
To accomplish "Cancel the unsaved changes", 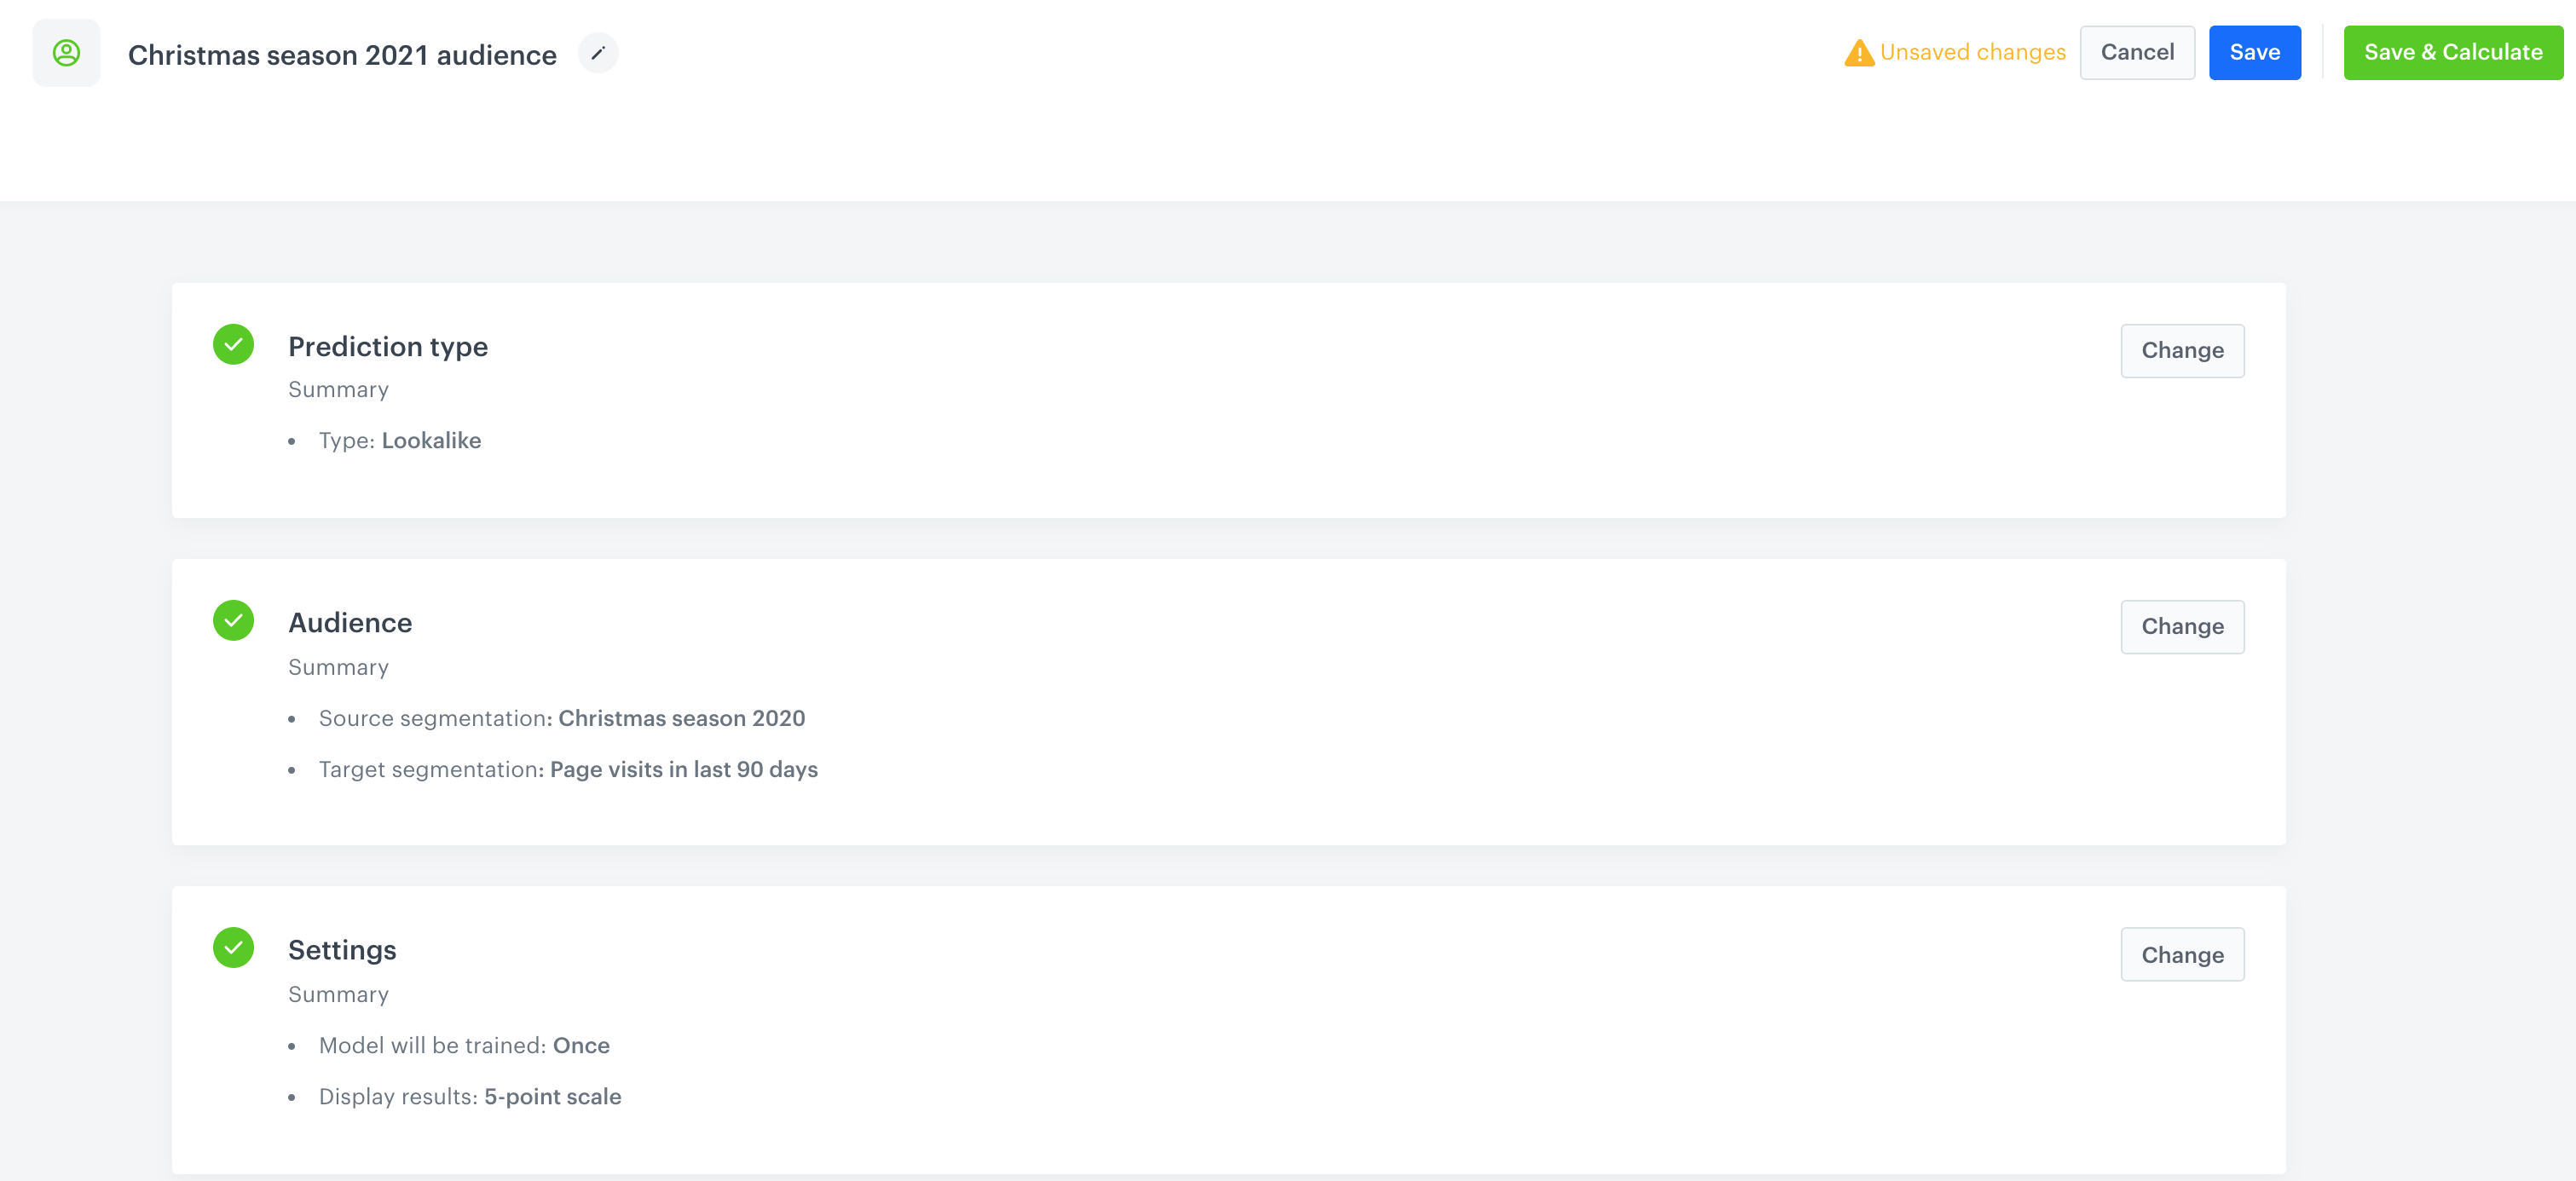I will pos(2137,52).
